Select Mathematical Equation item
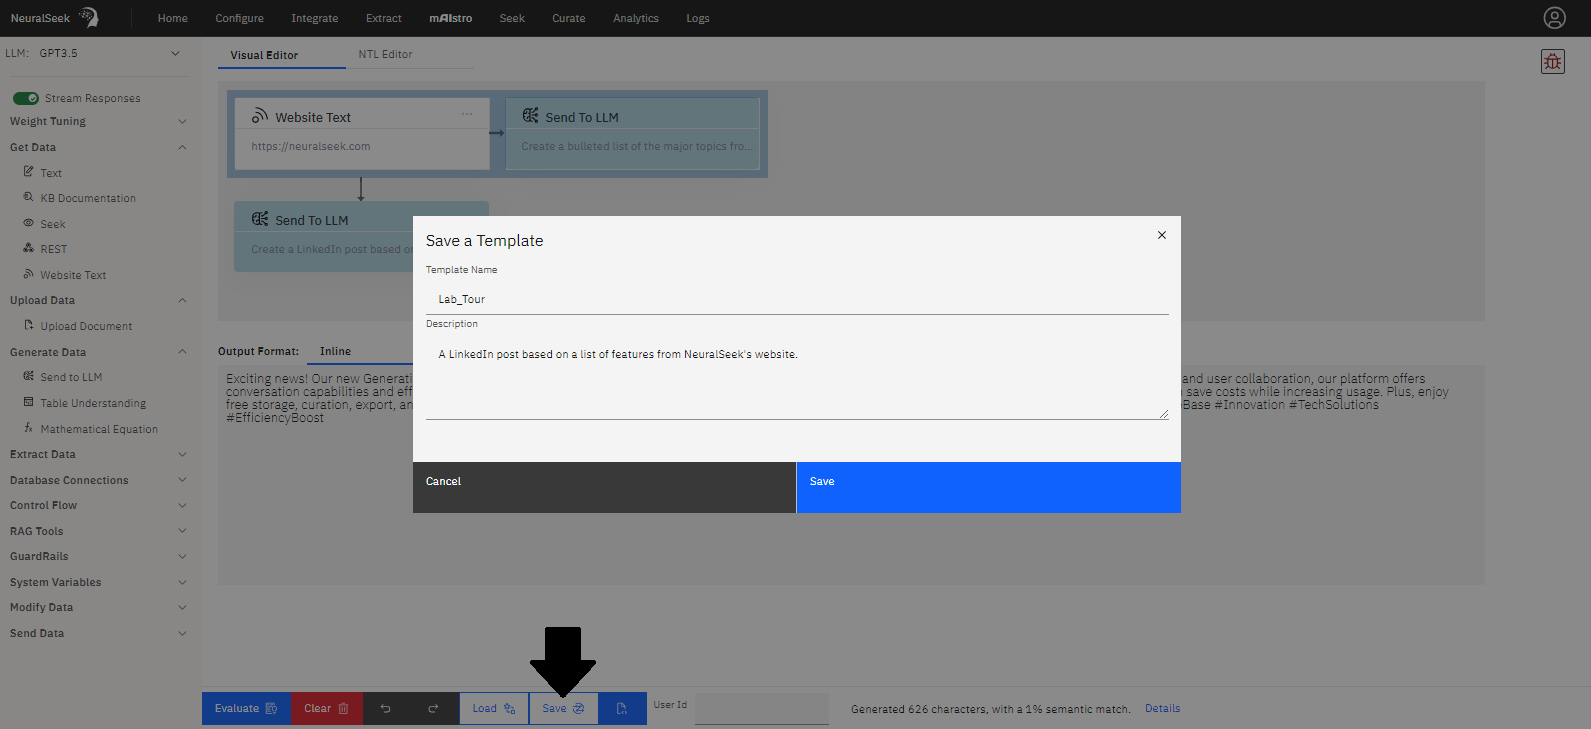1591x729 pixels. [99, 429]
